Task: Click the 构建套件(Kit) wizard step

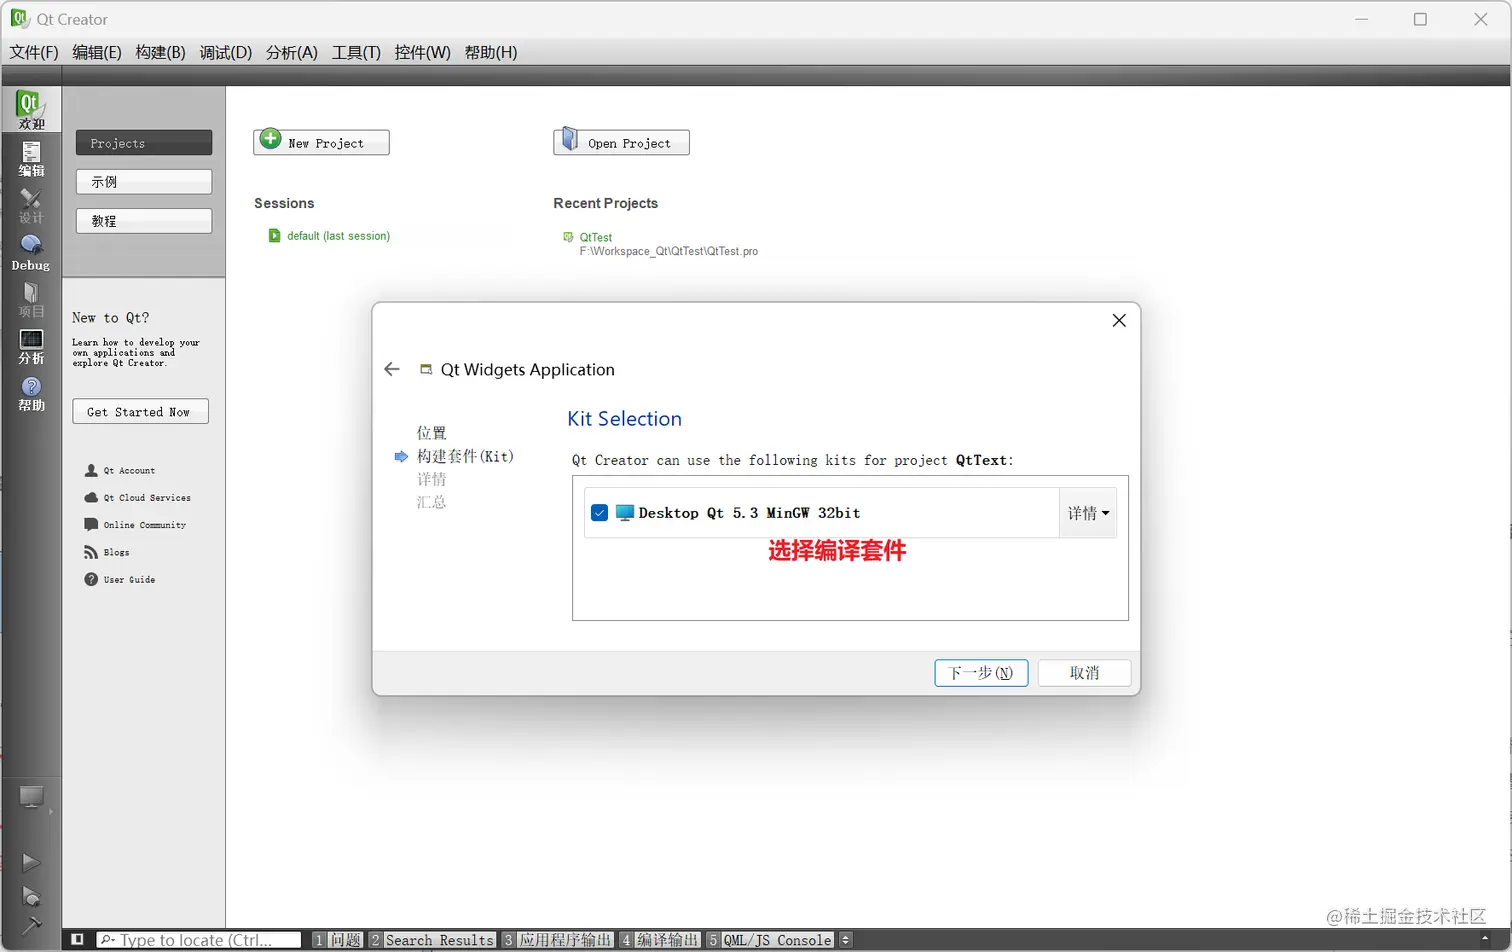Action: click(x=465, y=456)
